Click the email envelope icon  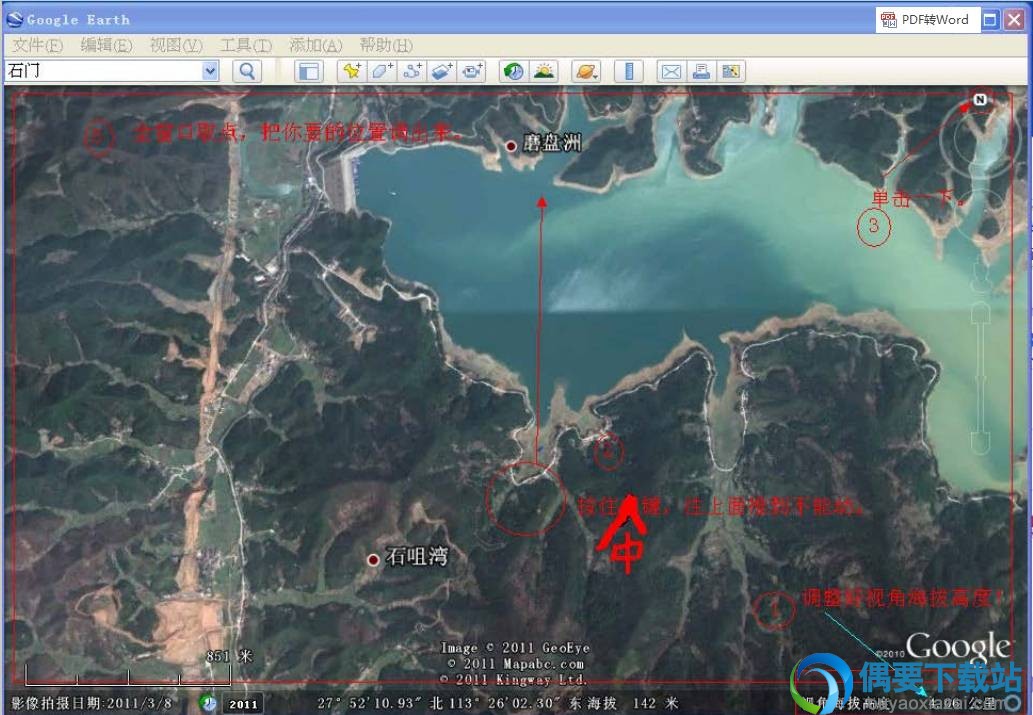coord(671,71)
